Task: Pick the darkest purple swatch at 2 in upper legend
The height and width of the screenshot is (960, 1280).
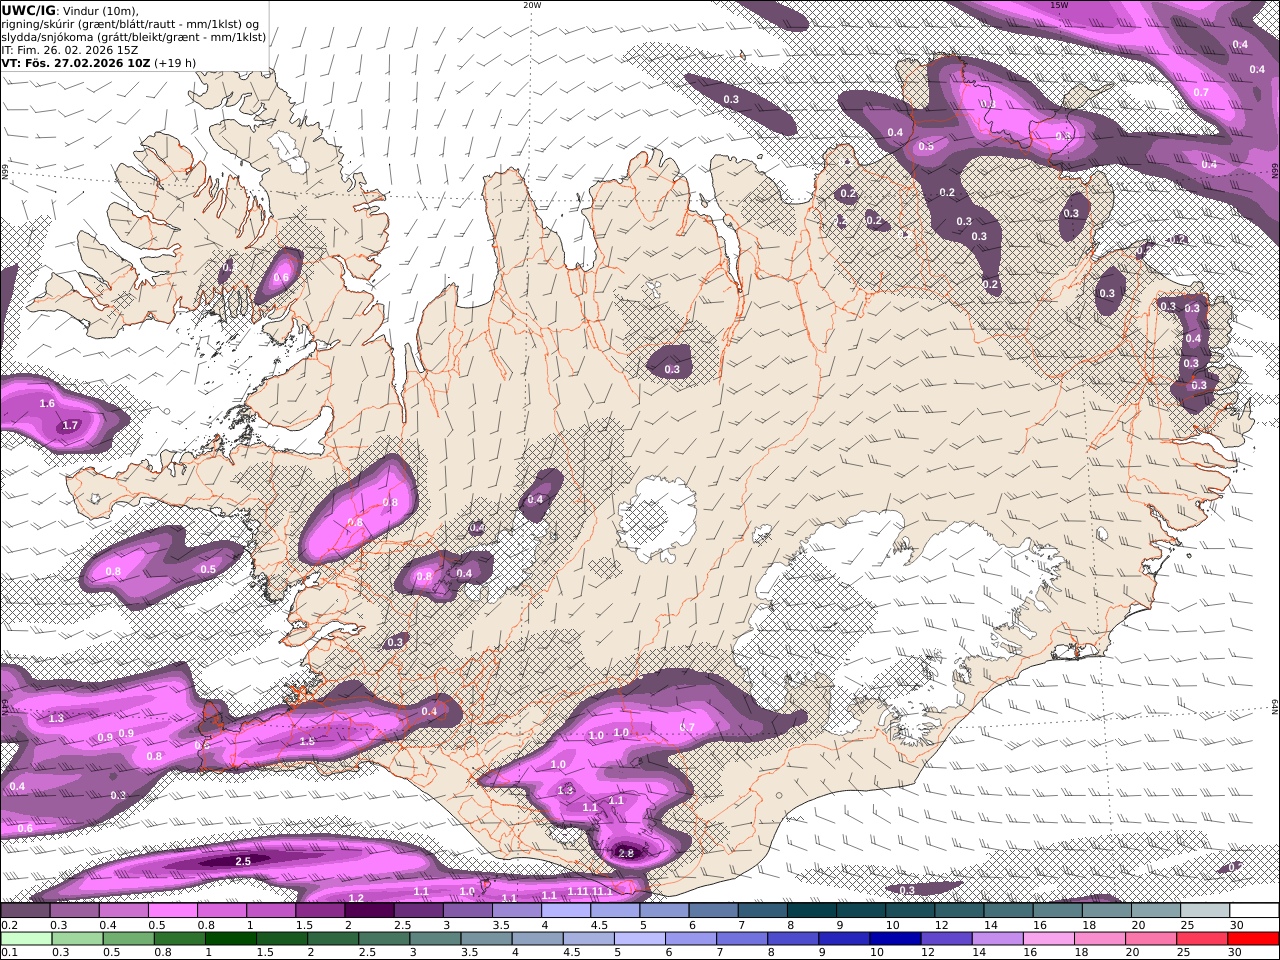Action: point(369,911)
